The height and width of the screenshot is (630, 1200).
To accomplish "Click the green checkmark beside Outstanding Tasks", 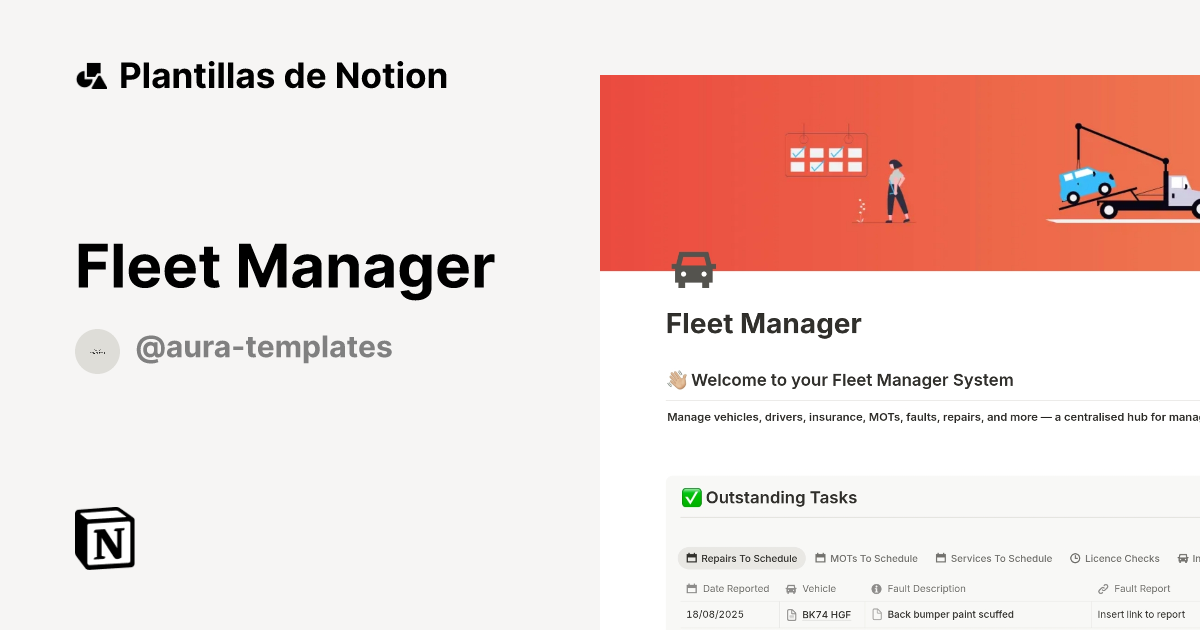I will click(690, 497).
